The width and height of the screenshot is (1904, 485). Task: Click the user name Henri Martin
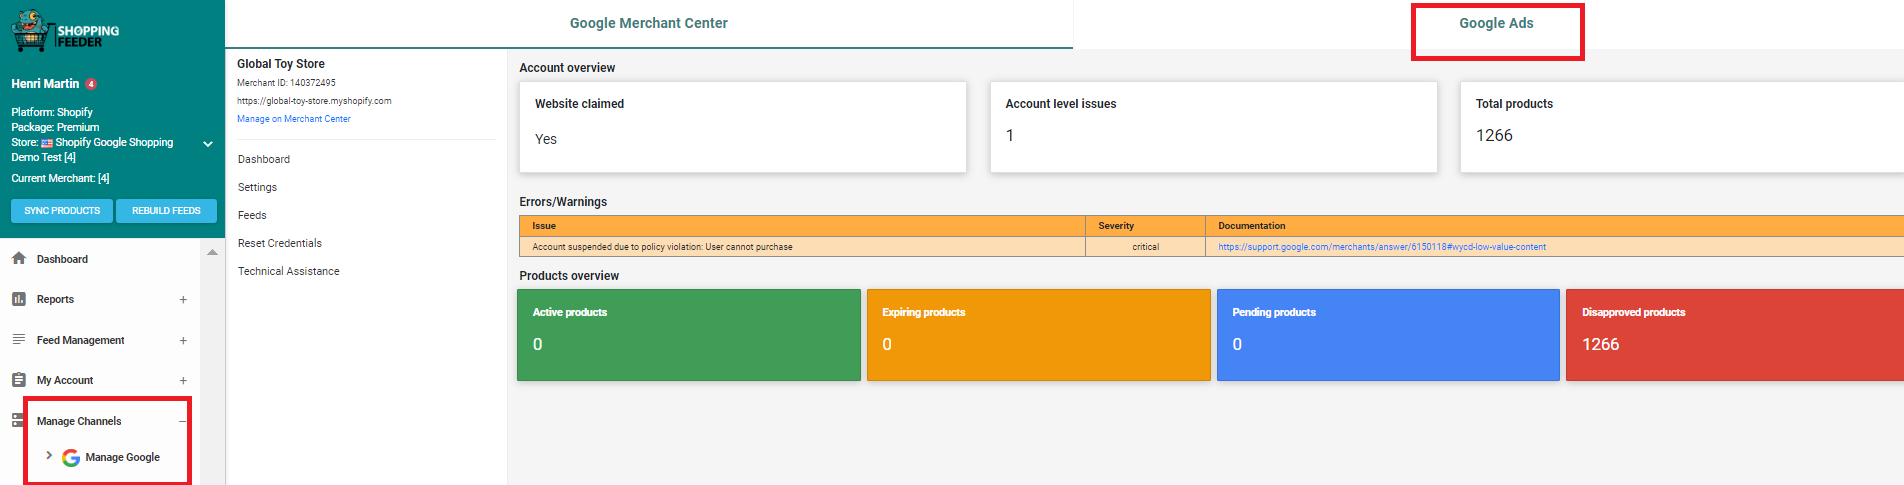coord(45,84)
